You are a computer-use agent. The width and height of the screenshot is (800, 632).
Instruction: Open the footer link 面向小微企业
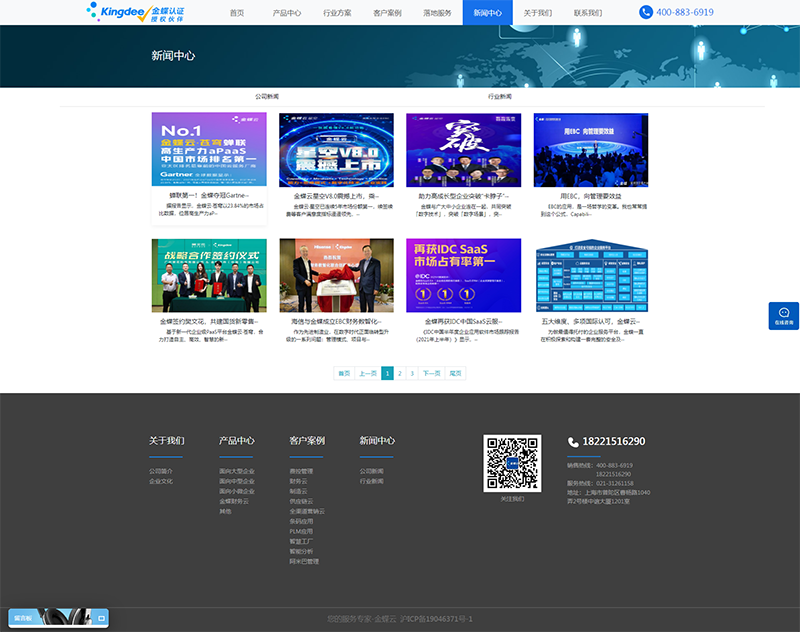pos(237,491)
